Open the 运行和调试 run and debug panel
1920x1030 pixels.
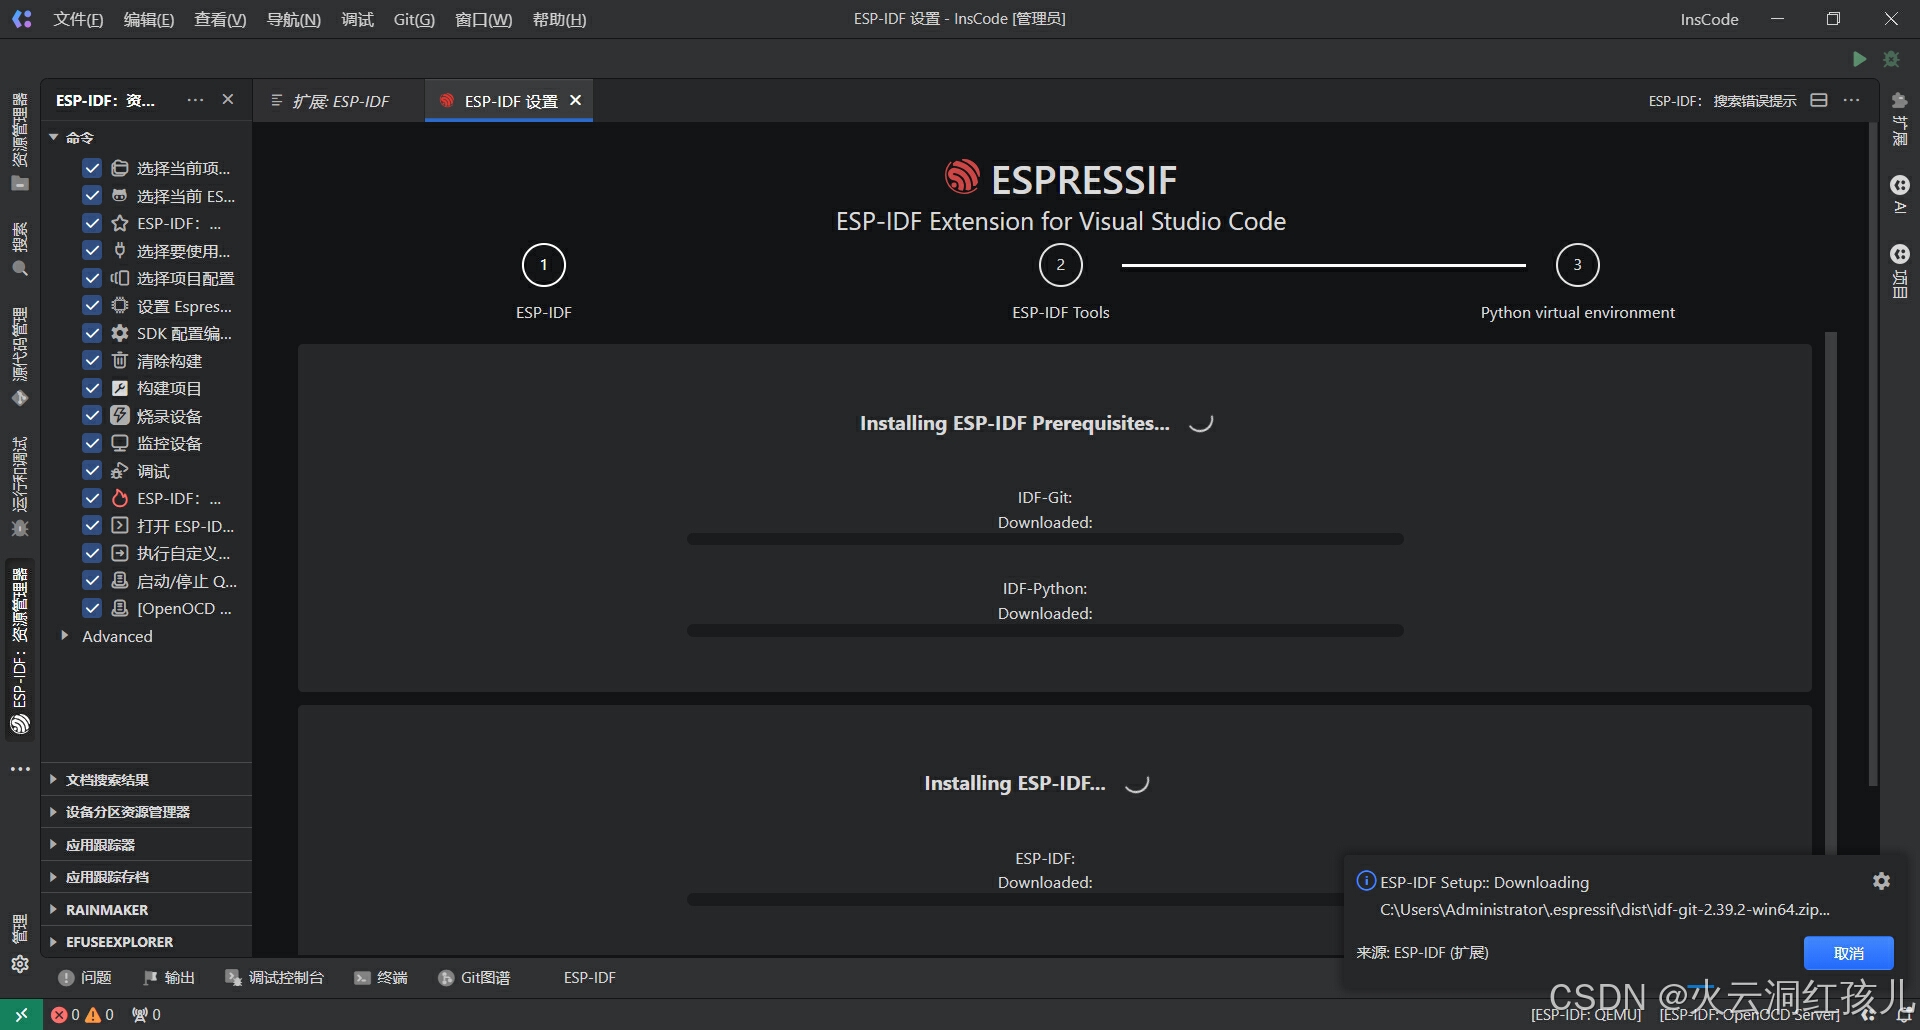tap(20, 486)
